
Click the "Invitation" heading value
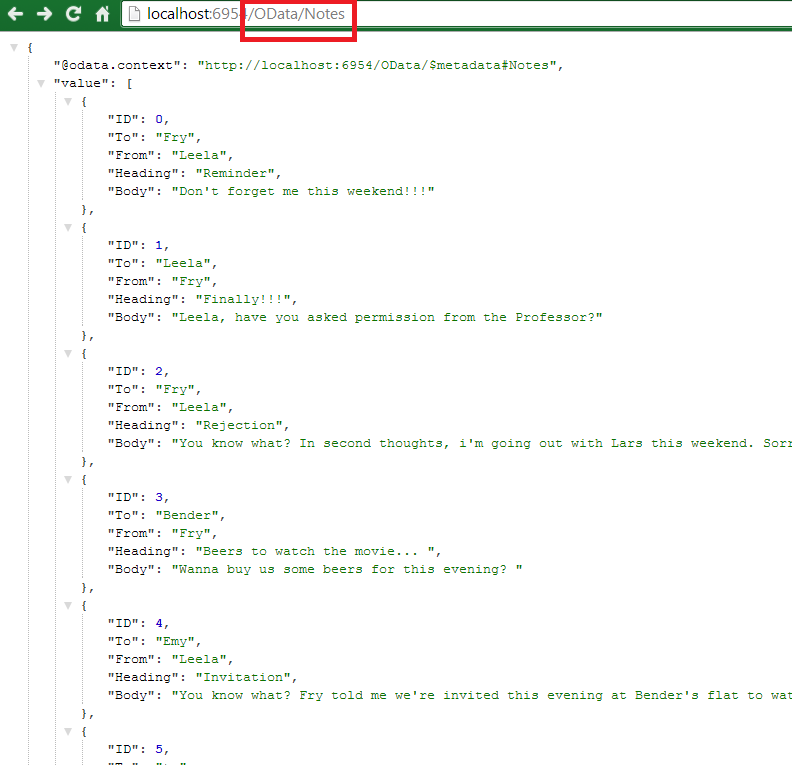[243, 678]
